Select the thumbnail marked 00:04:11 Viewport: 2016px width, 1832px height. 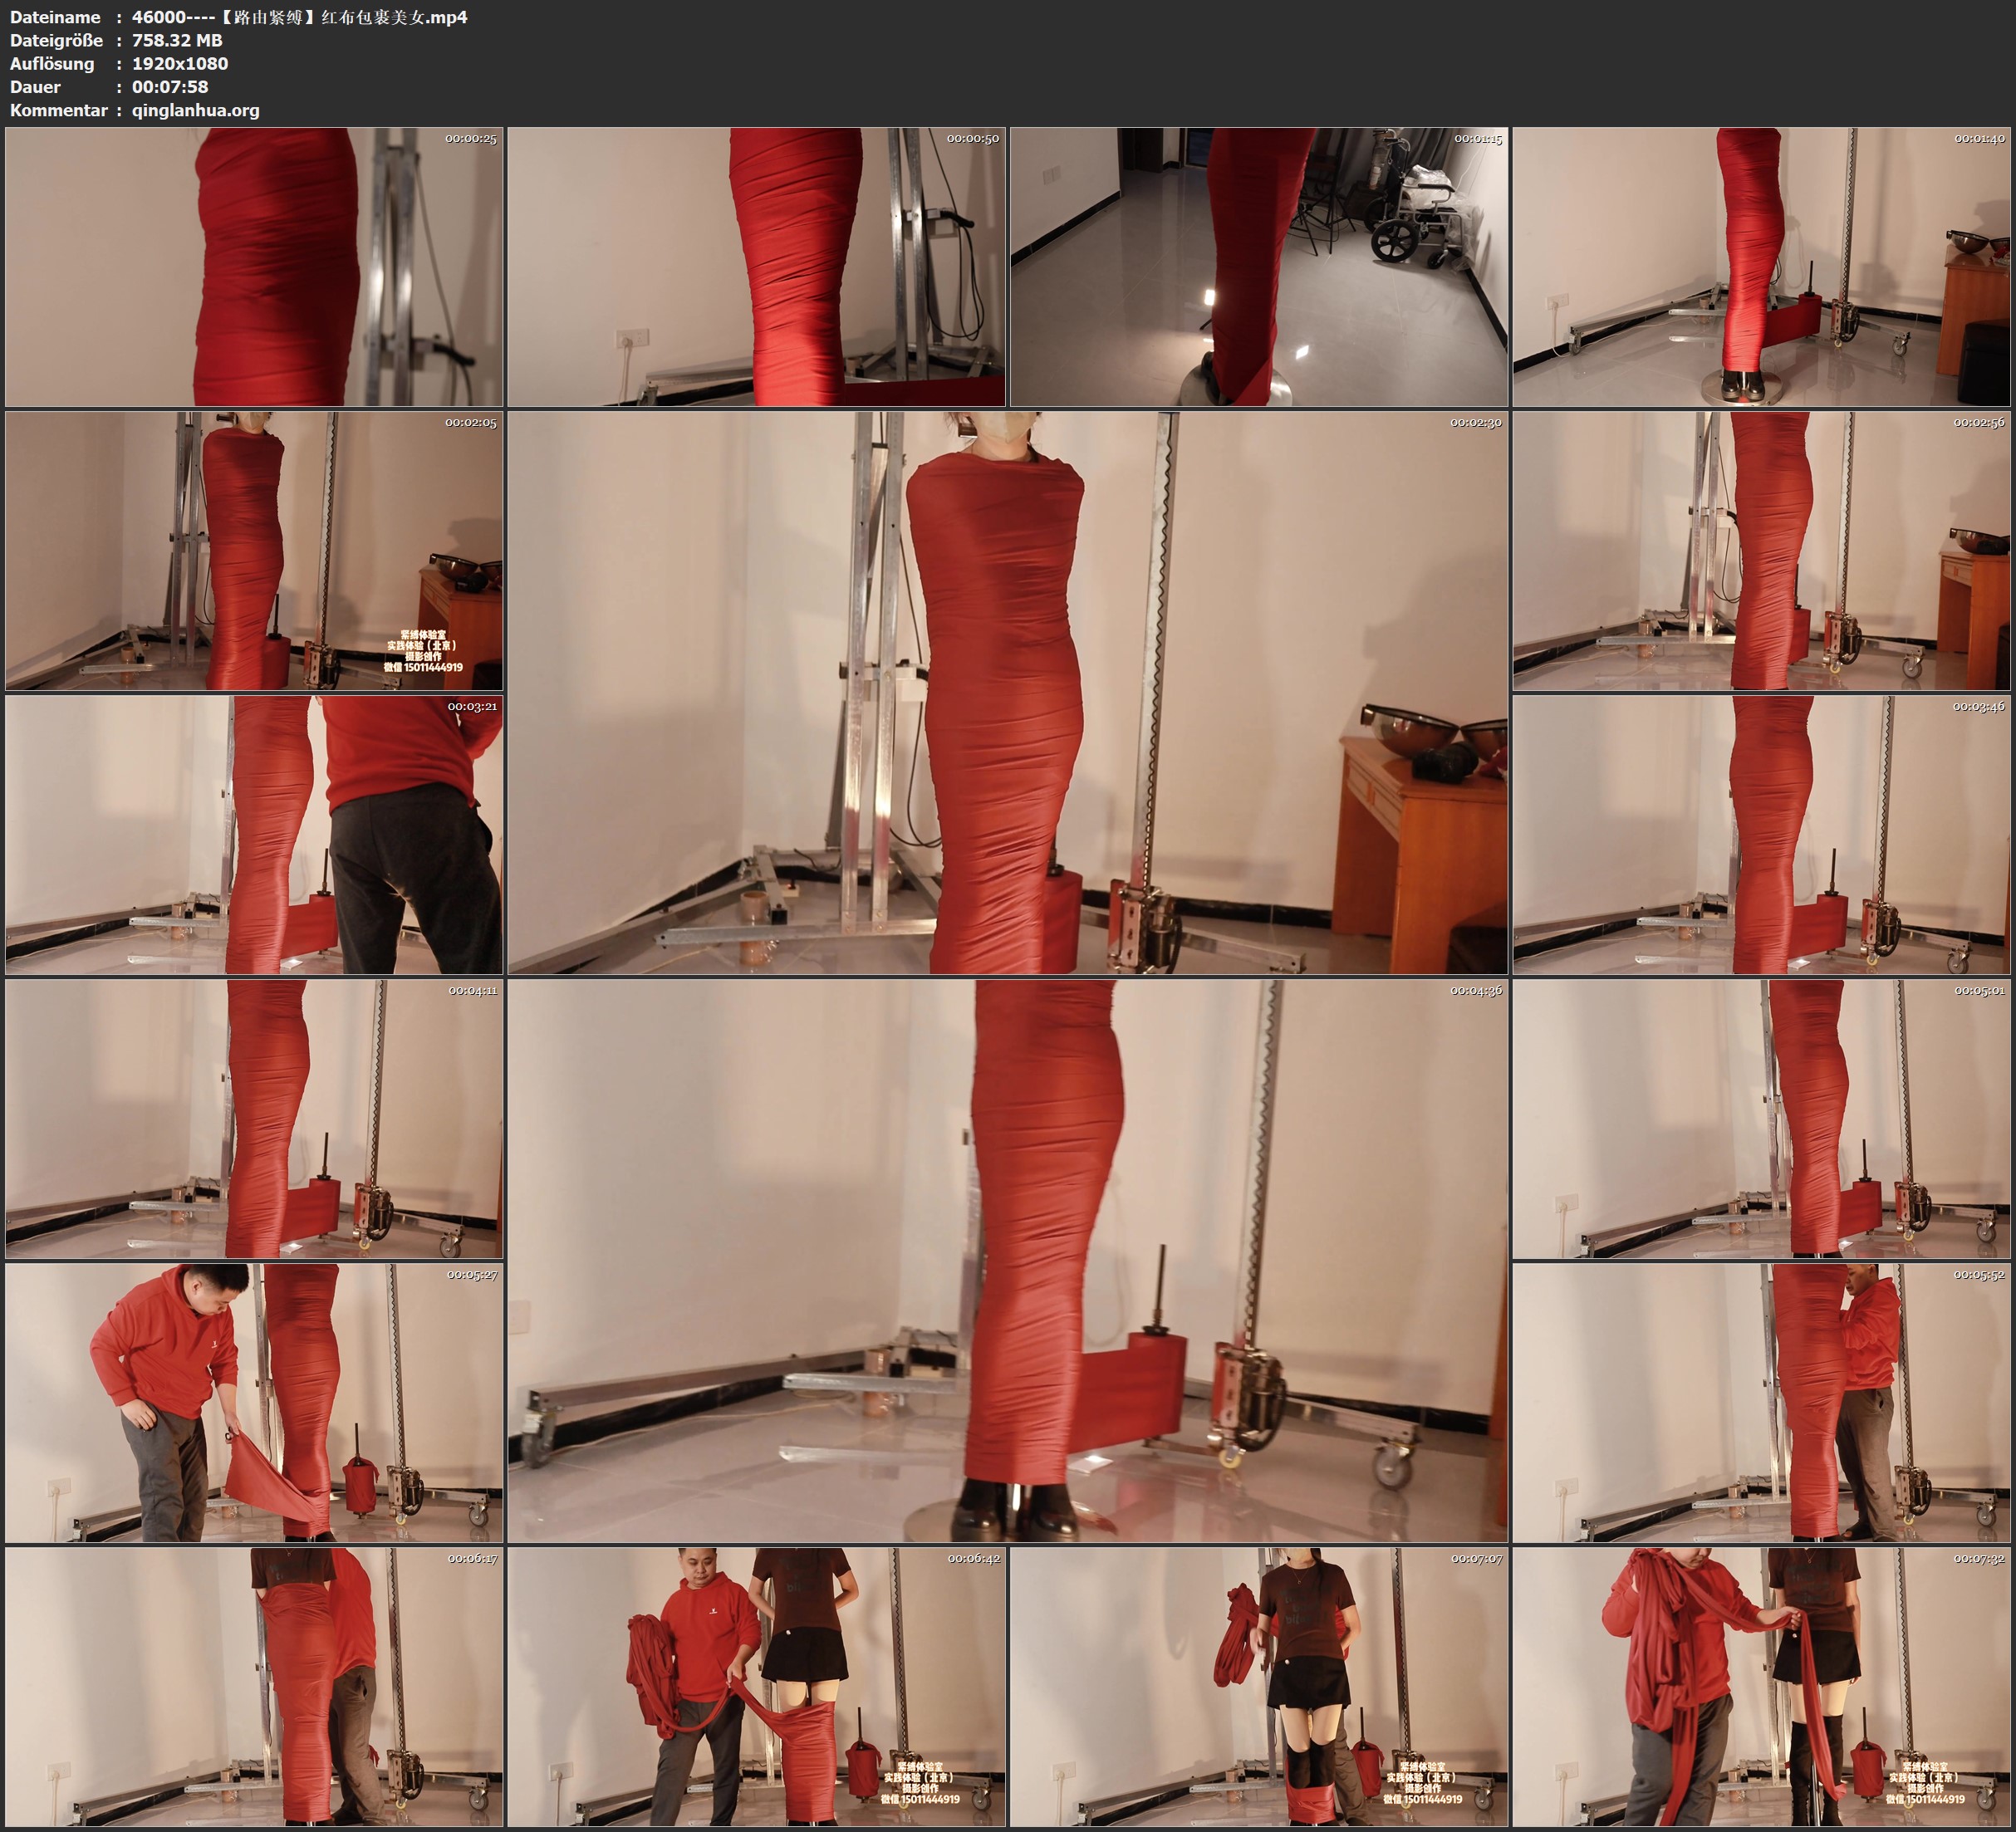point(254,1118)
